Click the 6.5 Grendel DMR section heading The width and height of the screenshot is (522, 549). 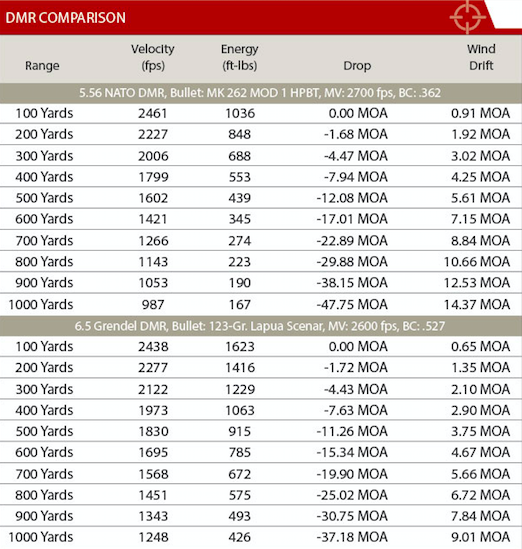click(260, 326)
